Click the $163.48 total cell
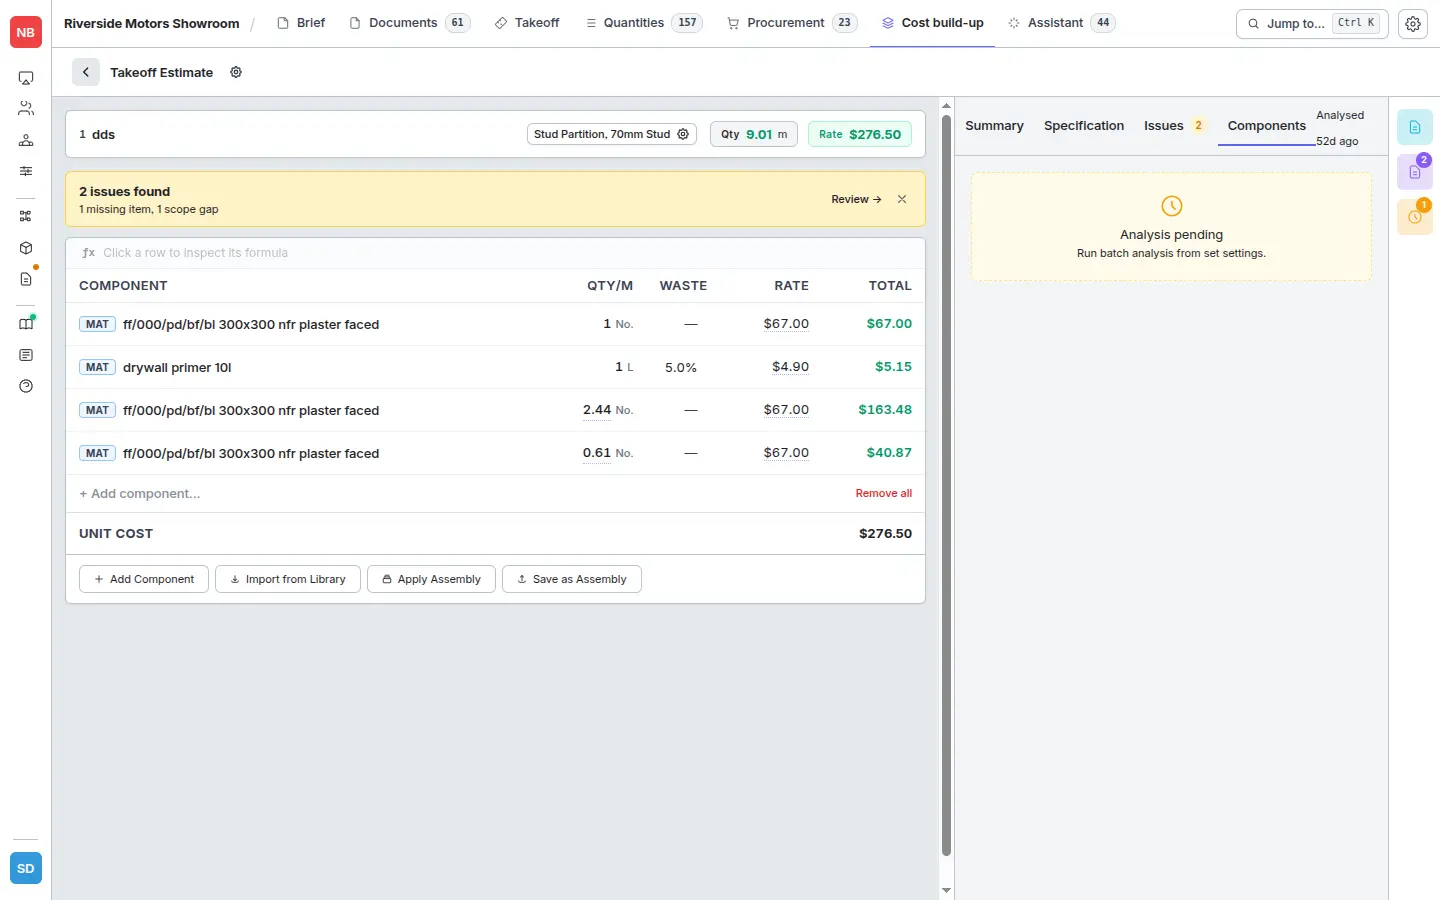Viewport: 1440px width, 900px height. (x=885, y=410)
